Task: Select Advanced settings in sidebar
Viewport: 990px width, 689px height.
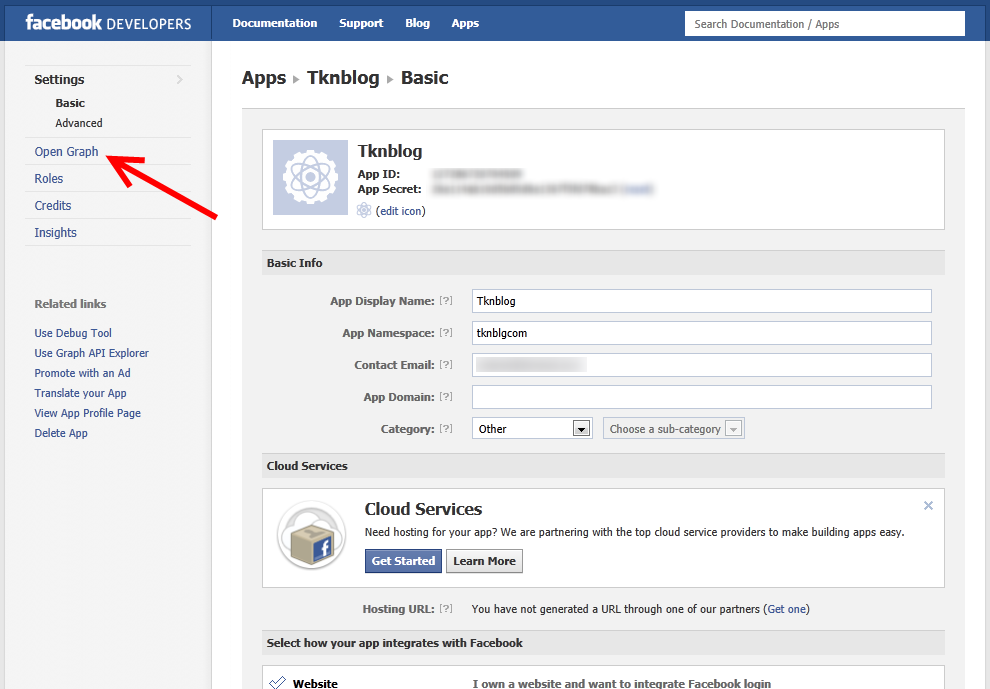Action: click(x=79, y=123)
